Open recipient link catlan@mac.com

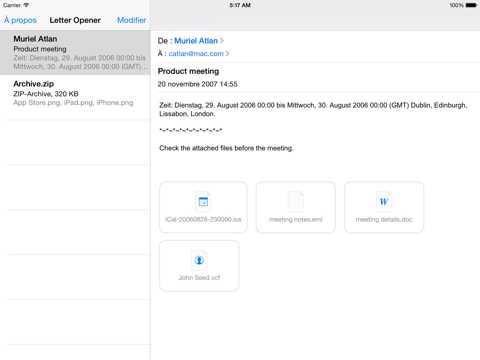click(x=196, y=53)
